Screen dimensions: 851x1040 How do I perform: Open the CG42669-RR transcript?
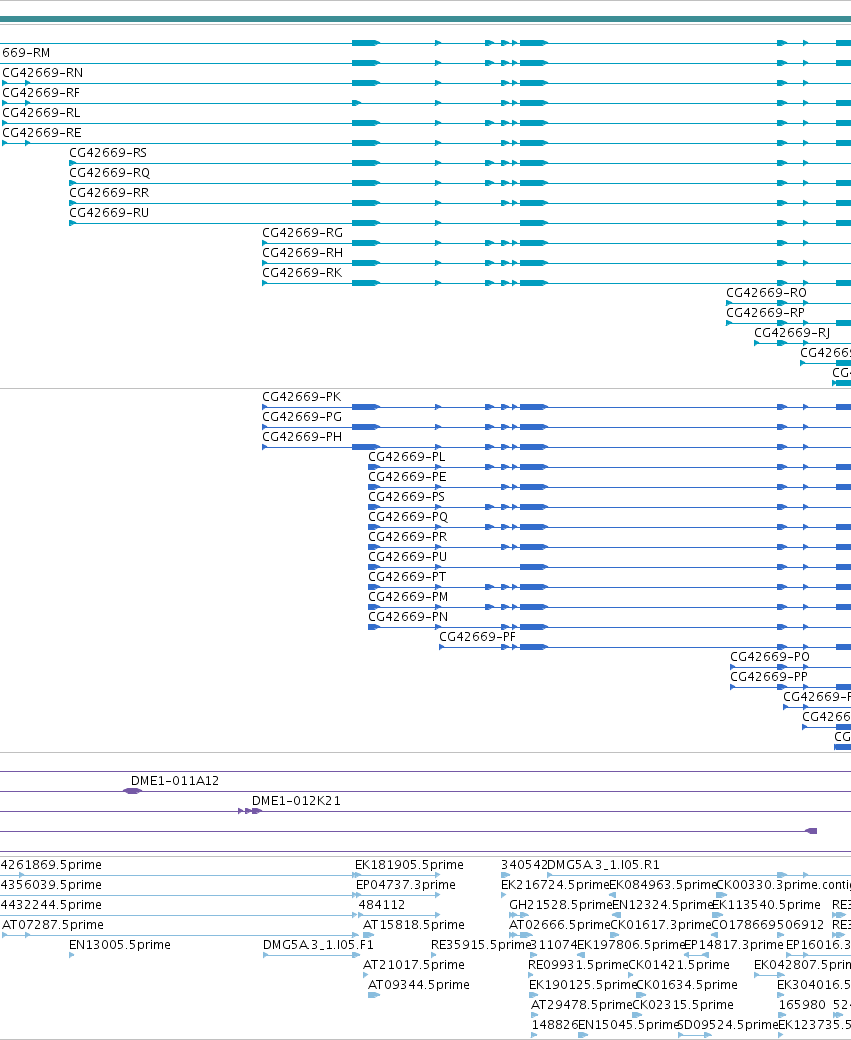coord(109,192)
